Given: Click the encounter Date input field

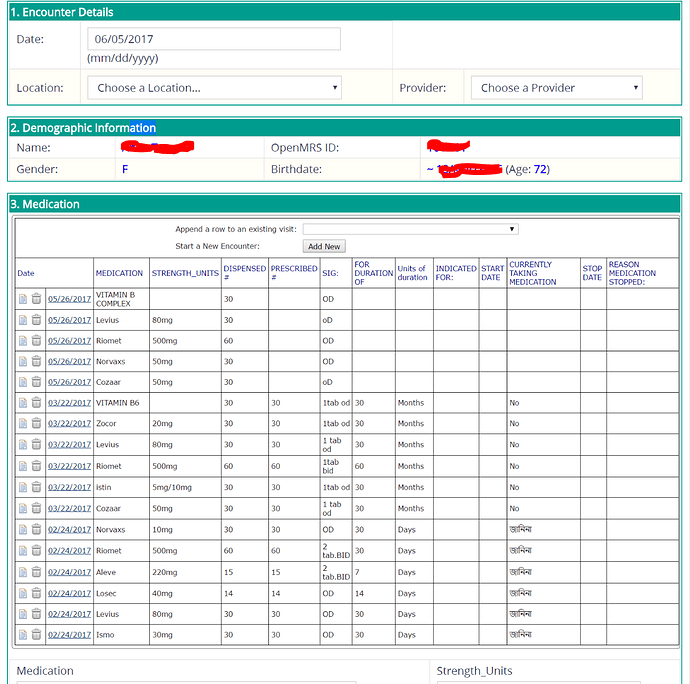Looking at the screenshot, I should pos(214,39).
